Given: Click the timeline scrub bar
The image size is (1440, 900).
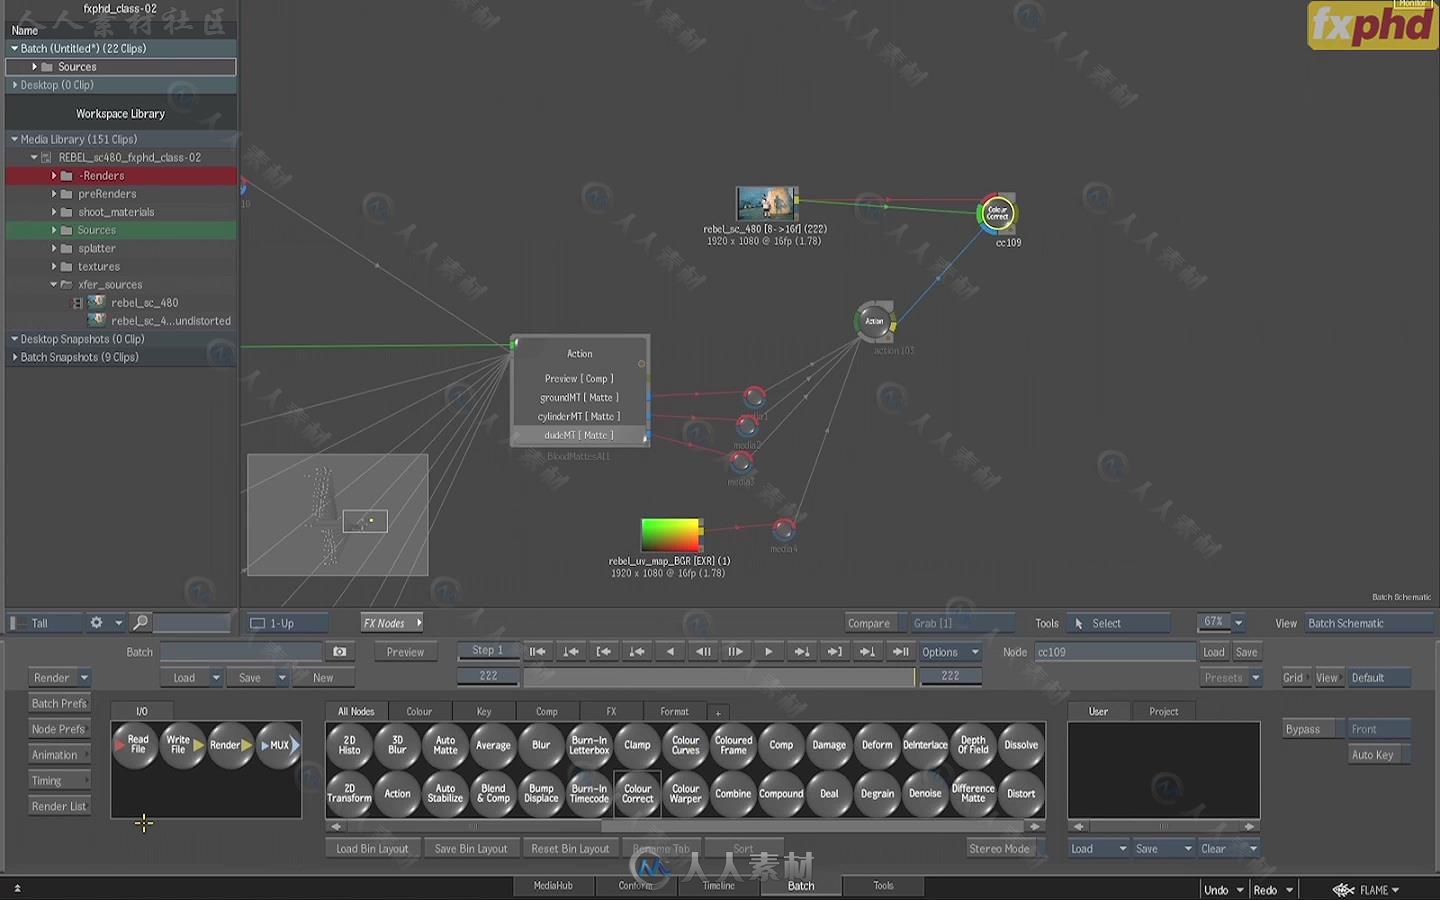Looking at the screenshot, I should (719, 677).
